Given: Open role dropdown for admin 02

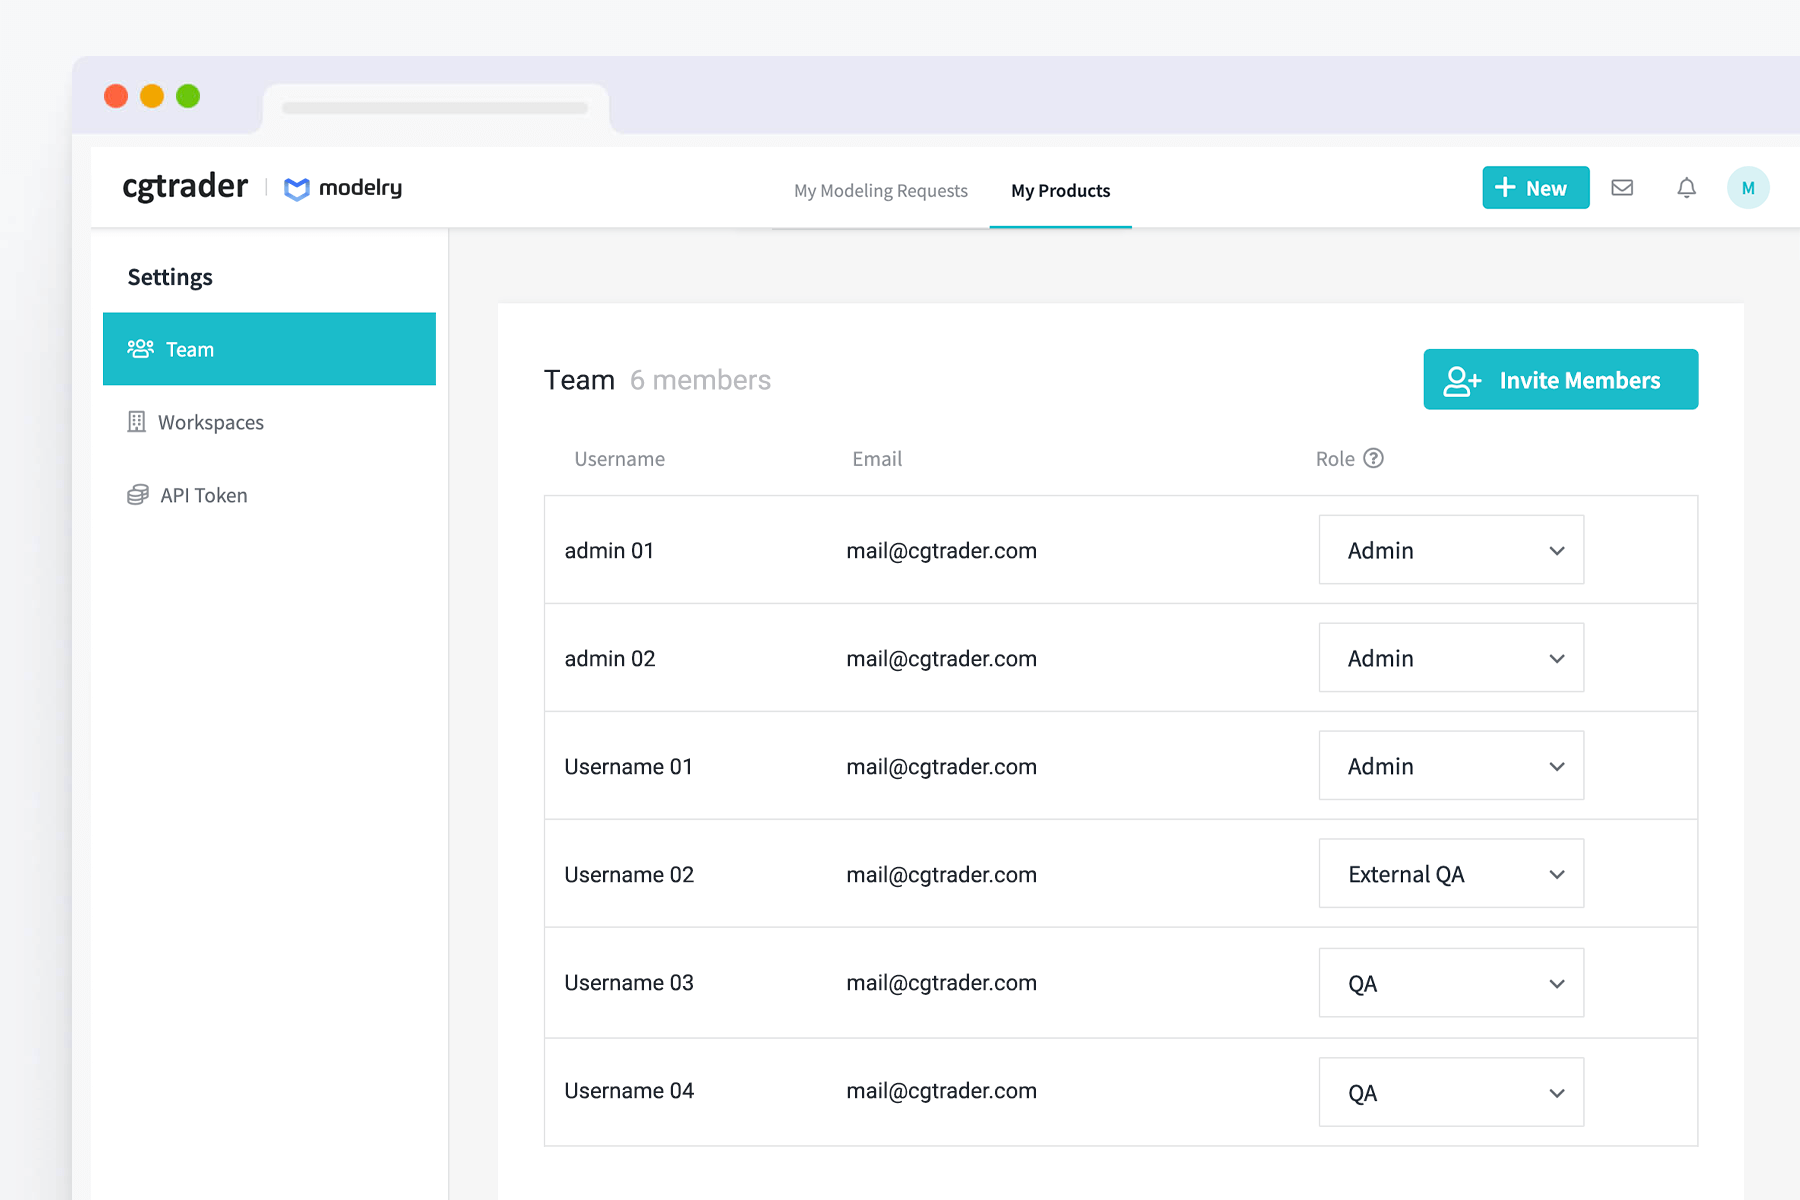Looking at the screenshot, I should [1451, 658].
